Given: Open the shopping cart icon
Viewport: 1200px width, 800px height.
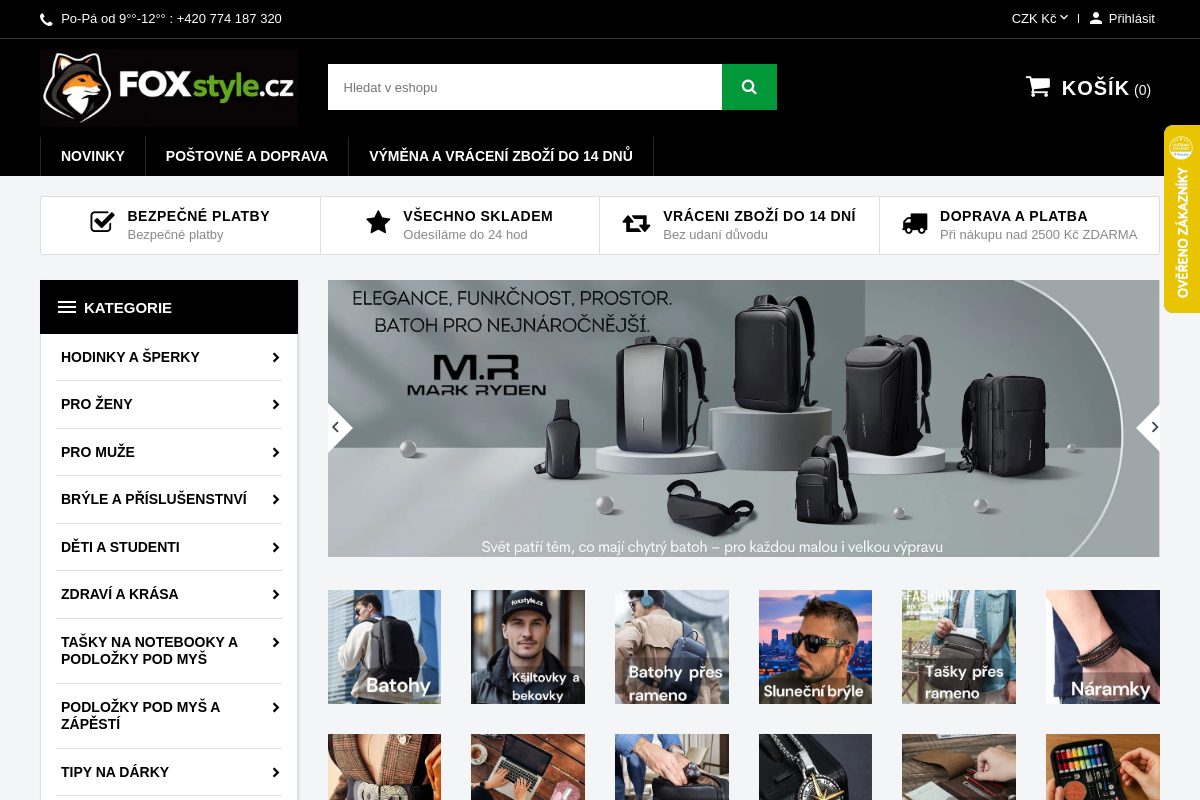Looking at the screenshot, I should click(x=1038, y=87).
